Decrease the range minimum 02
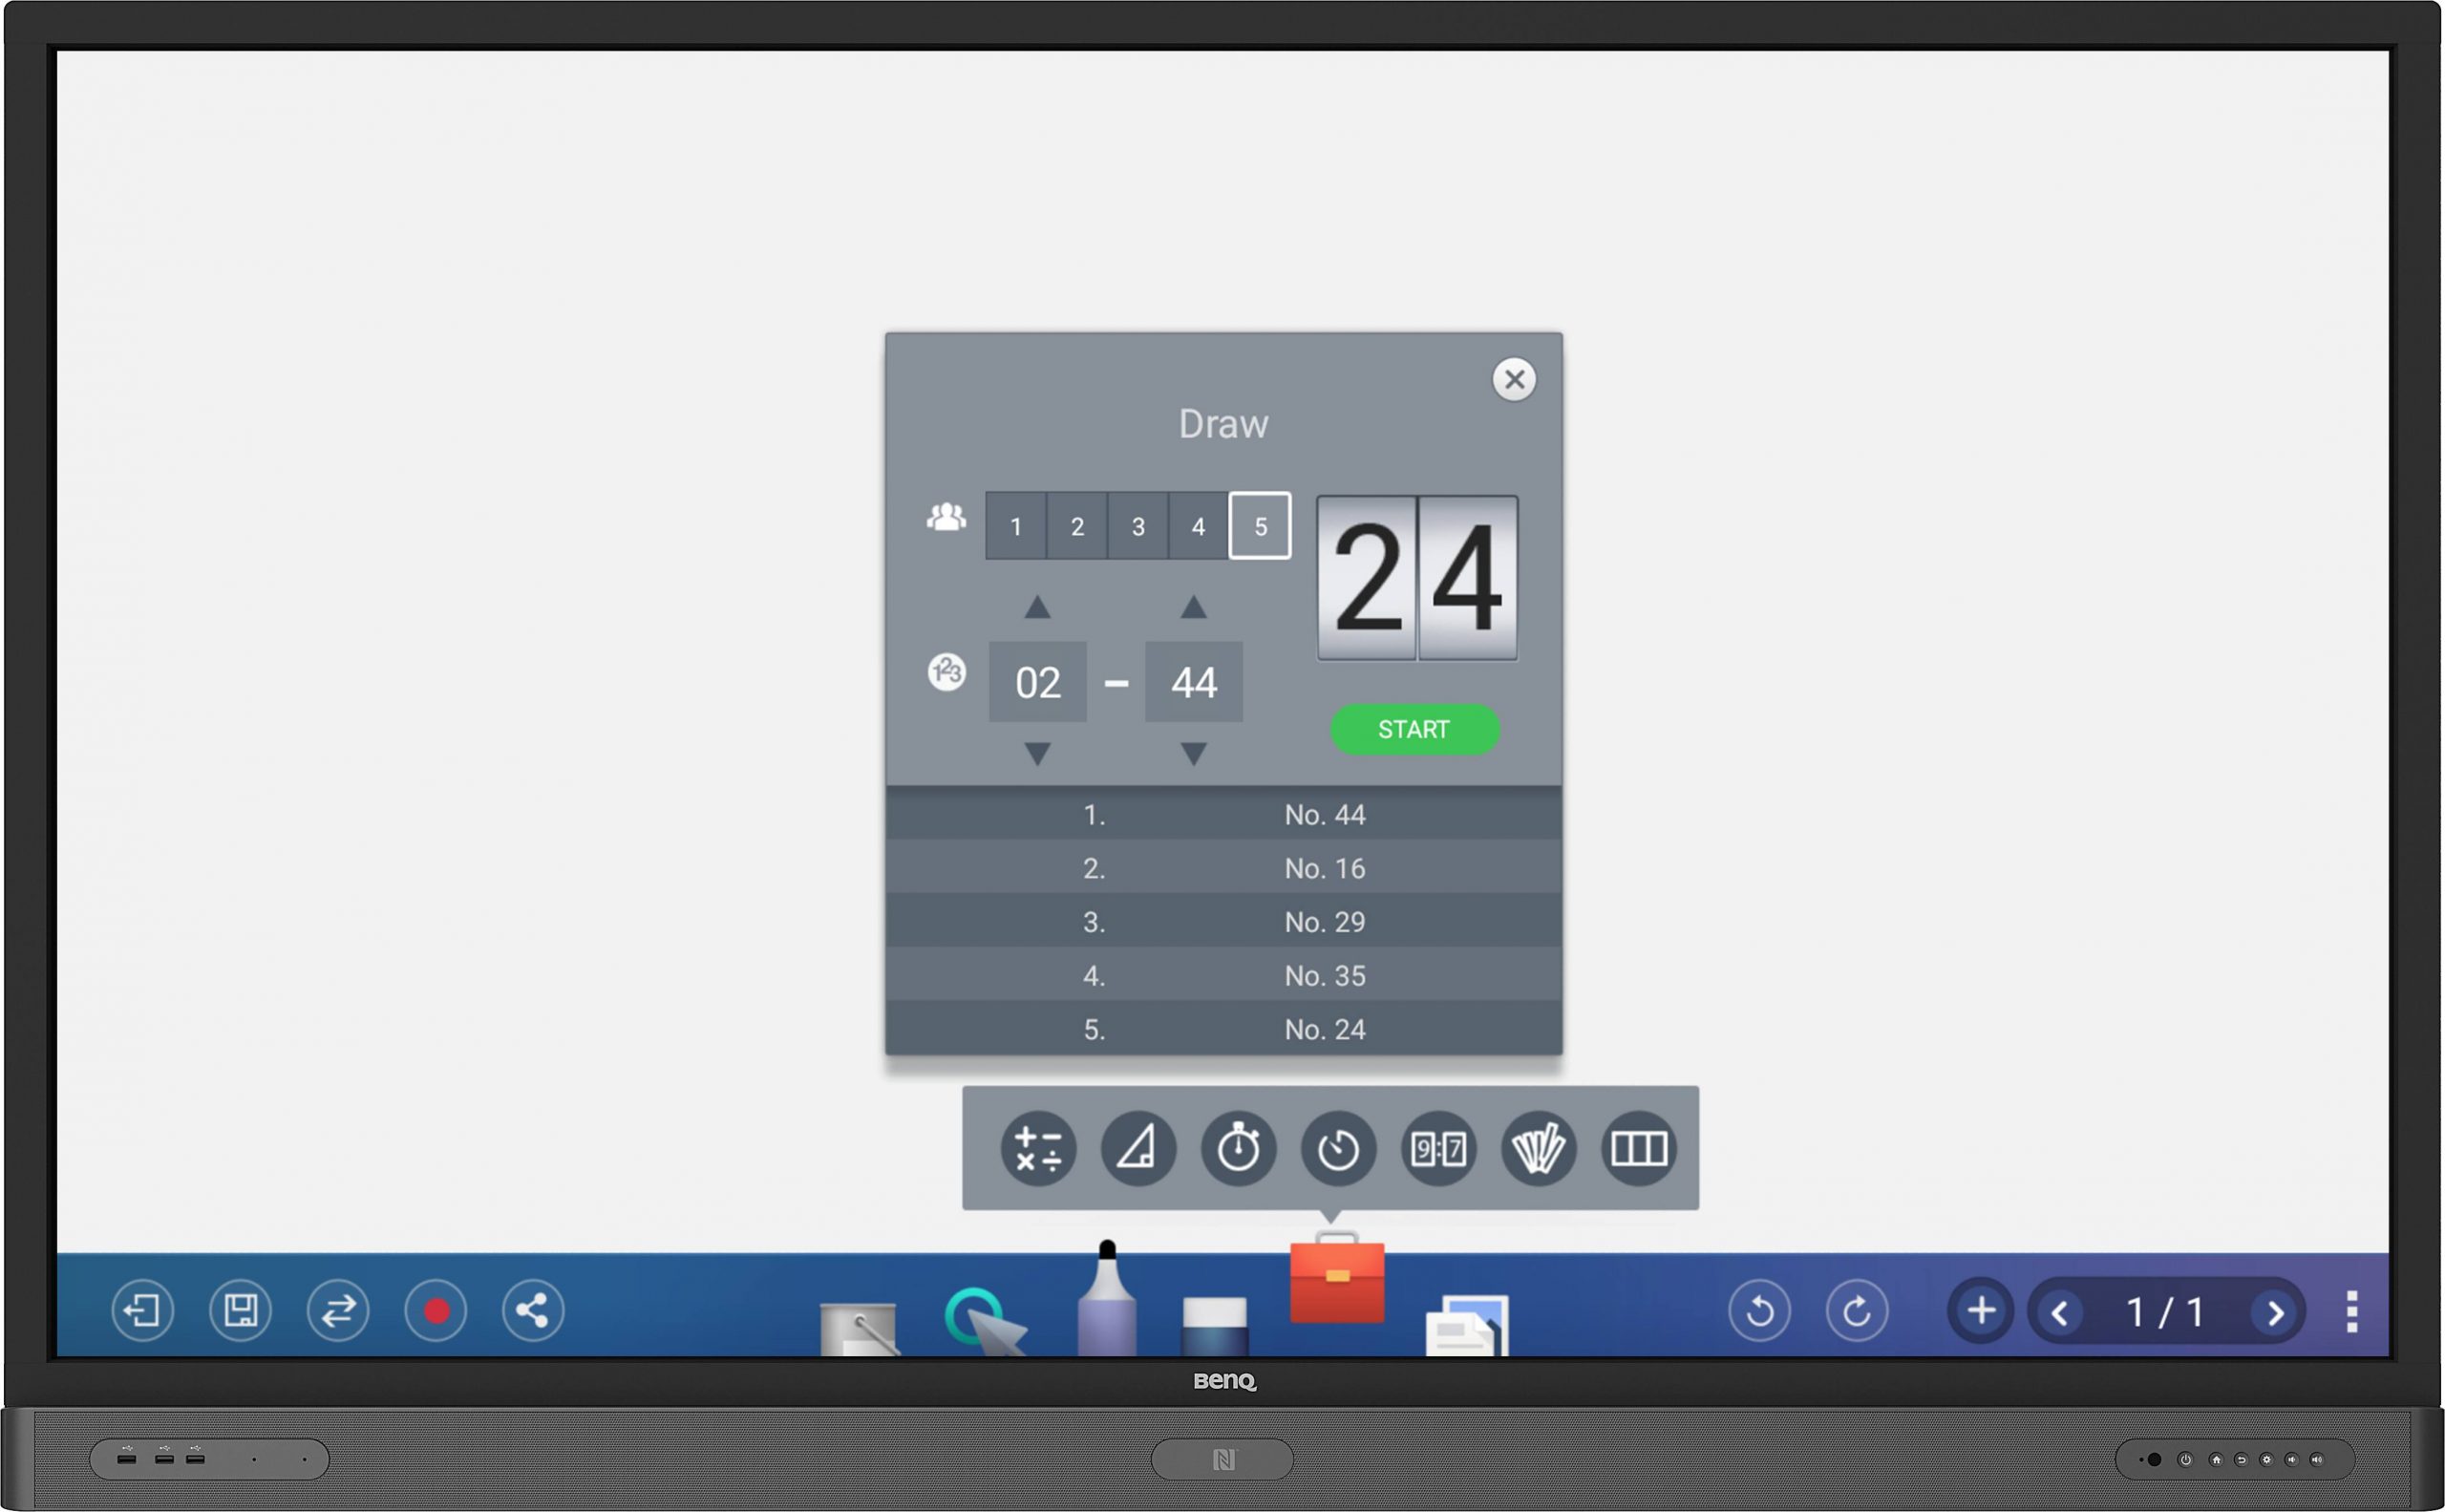The image size is (2445, 1512). point(1038,753)
